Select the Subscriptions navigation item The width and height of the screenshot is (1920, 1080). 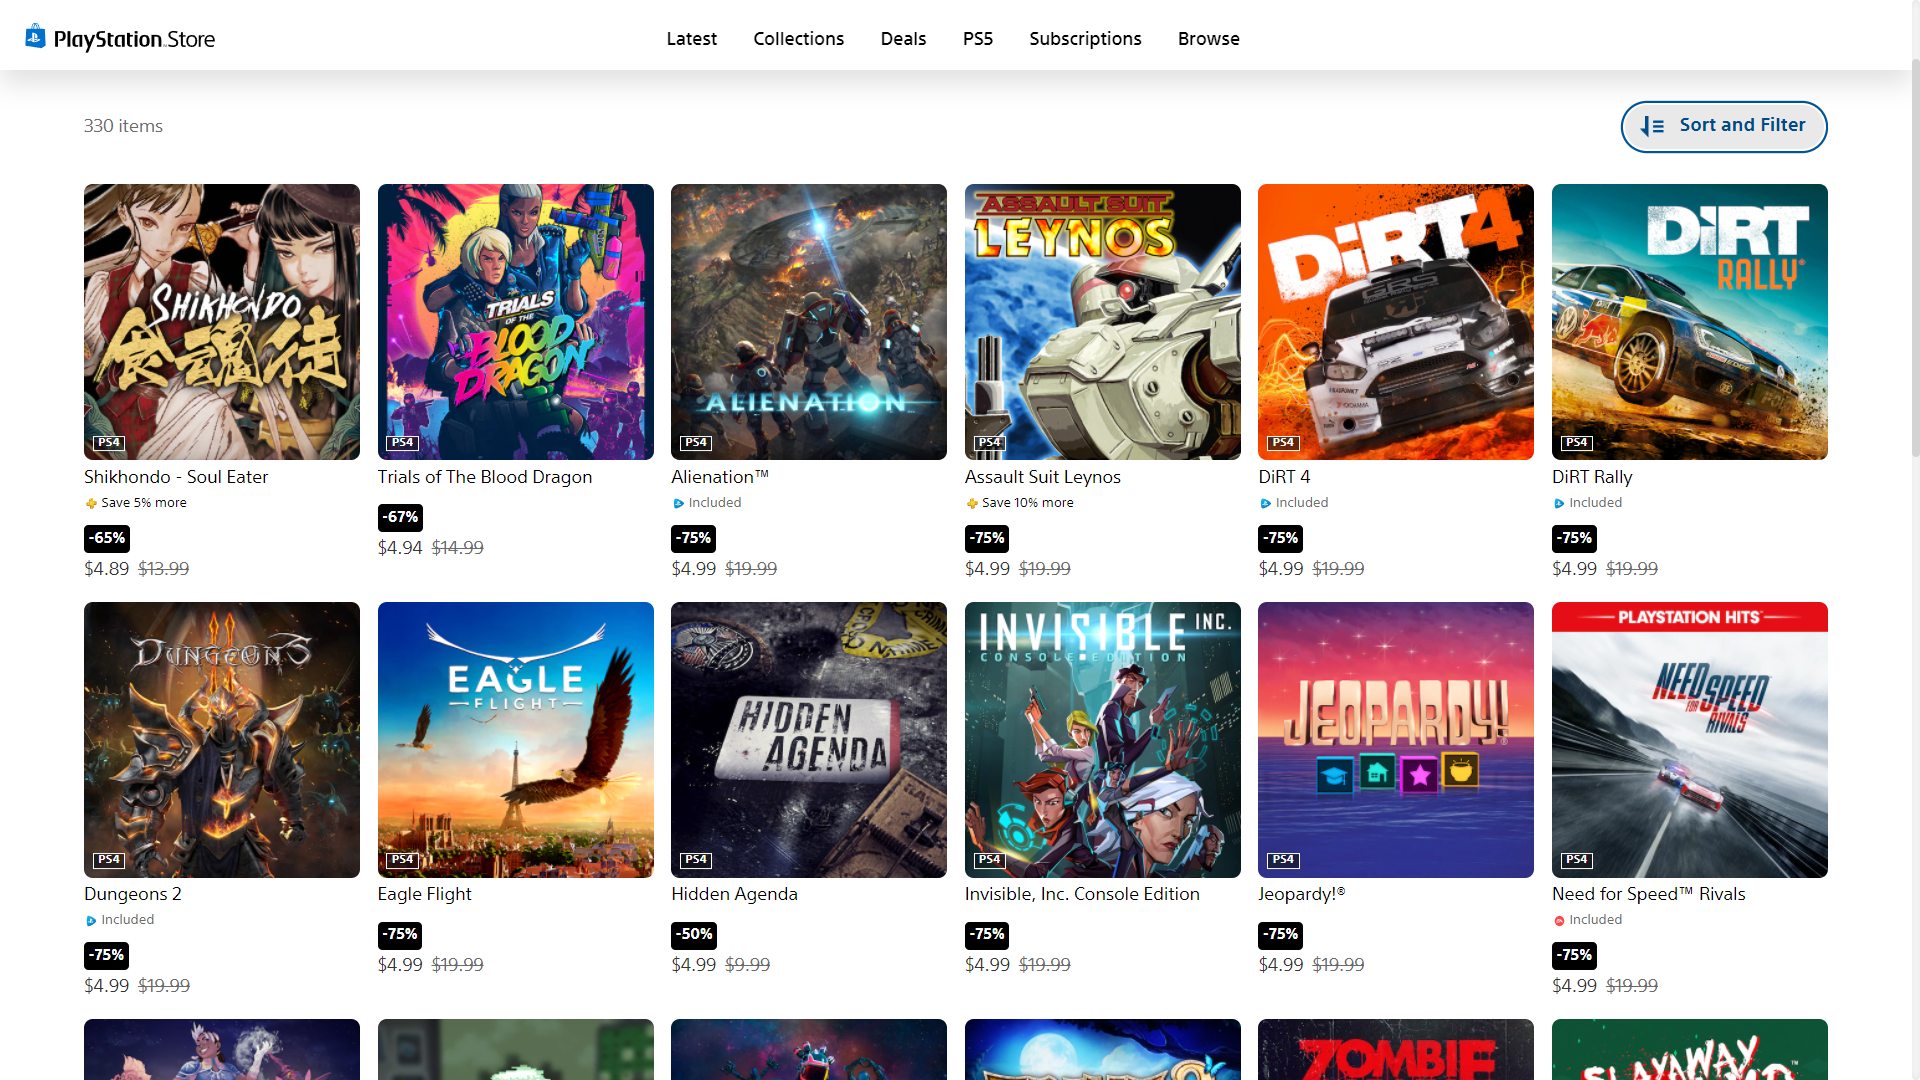pos(1085,38)
